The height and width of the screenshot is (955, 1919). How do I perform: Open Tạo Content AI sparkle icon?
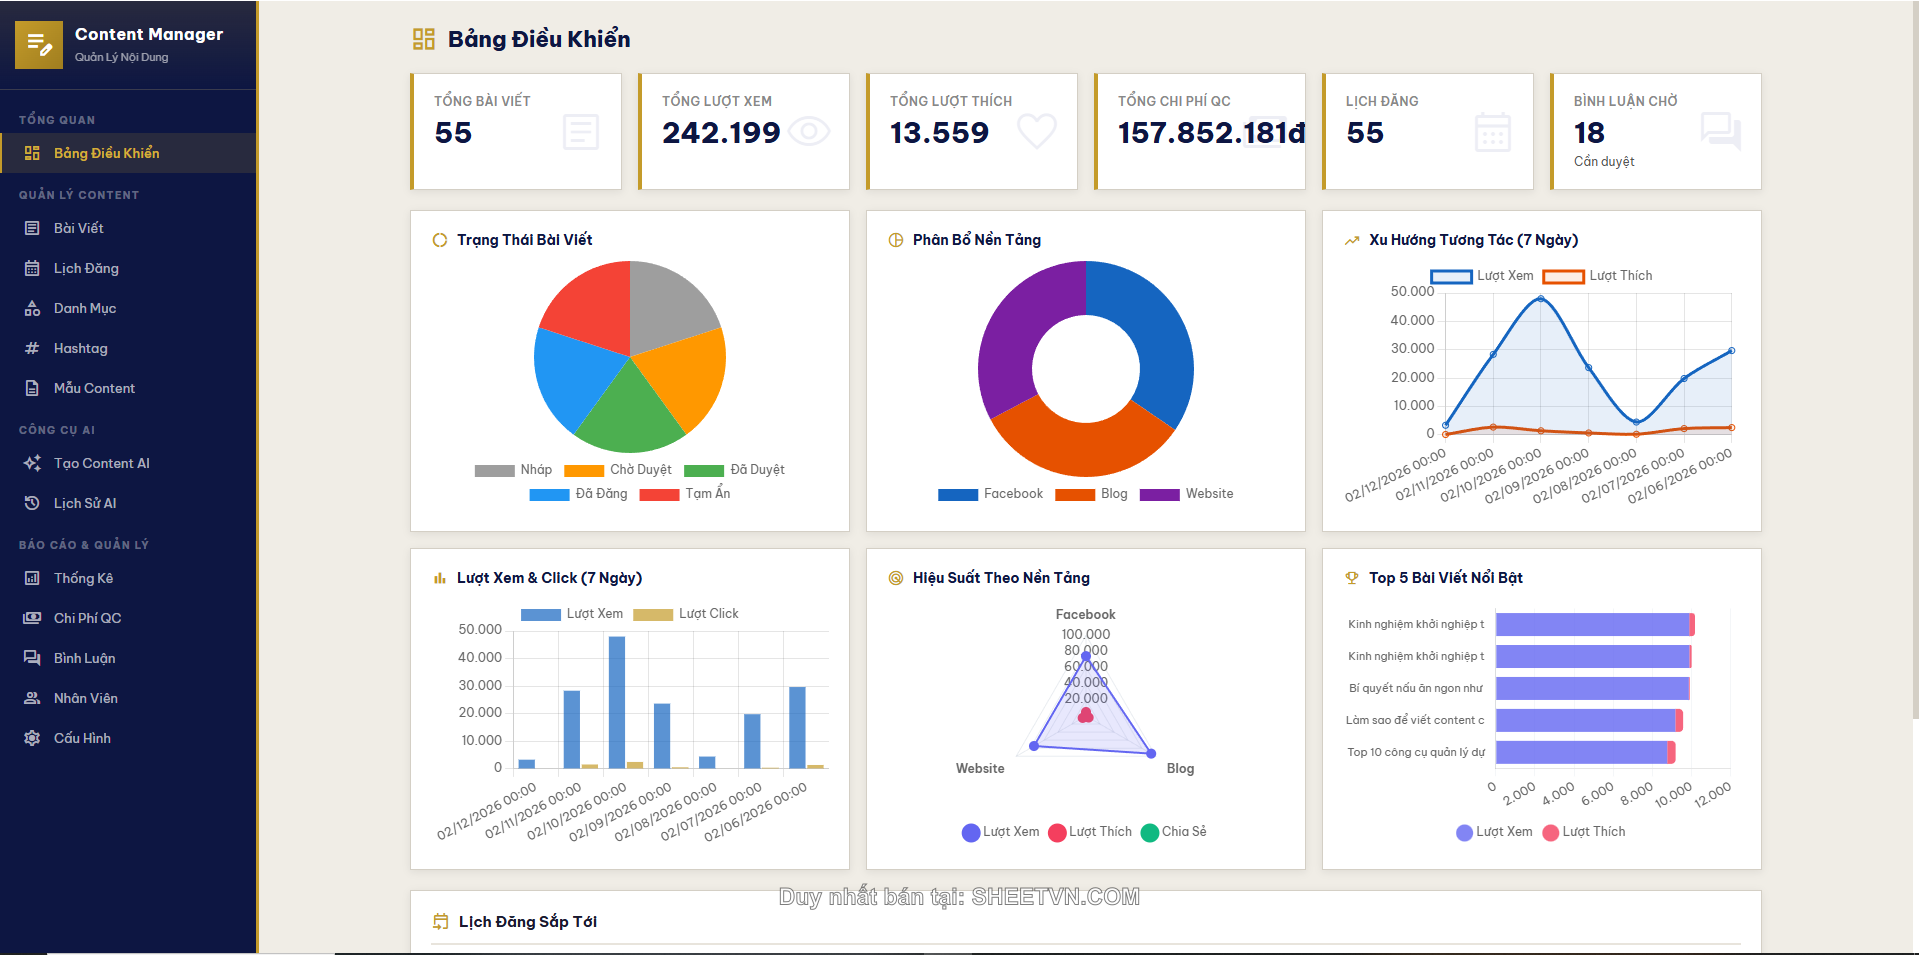point(32,463)
